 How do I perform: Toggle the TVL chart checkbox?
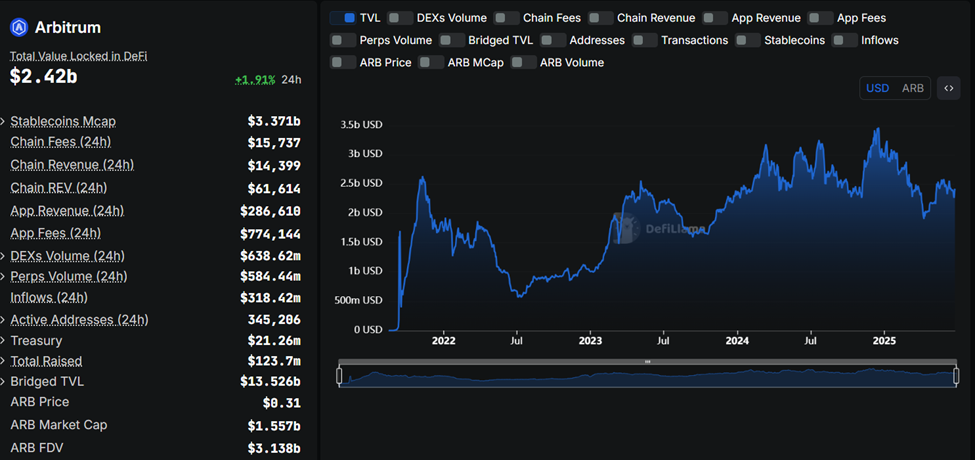[x=342, y=18]
